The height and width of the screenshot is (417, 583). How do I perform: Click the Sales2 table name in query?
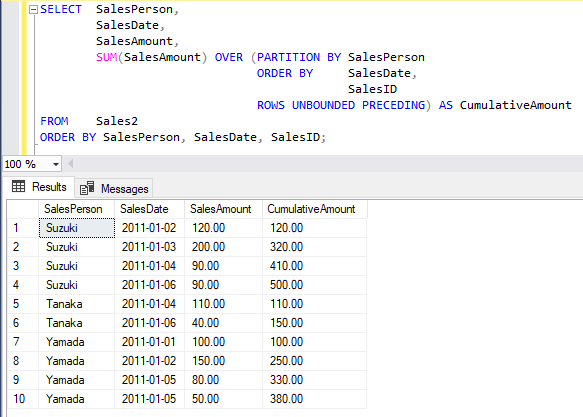(117, 121)
